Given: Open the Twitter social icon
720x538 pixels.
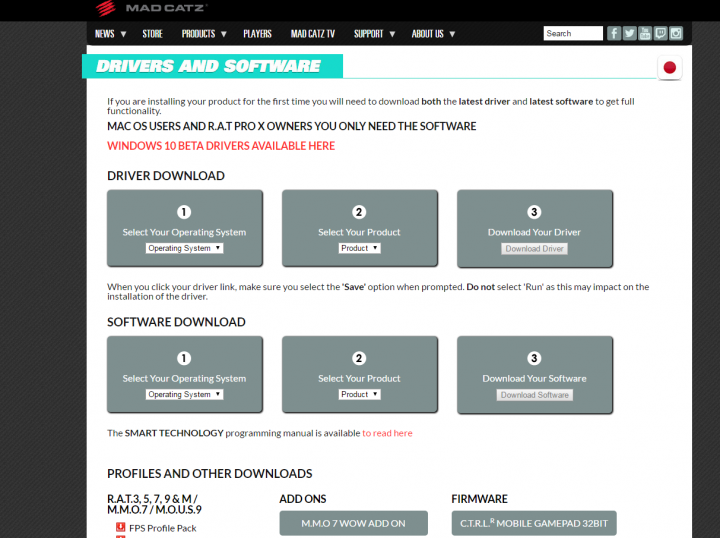Looking at the screenshot, I should (629, 33).
